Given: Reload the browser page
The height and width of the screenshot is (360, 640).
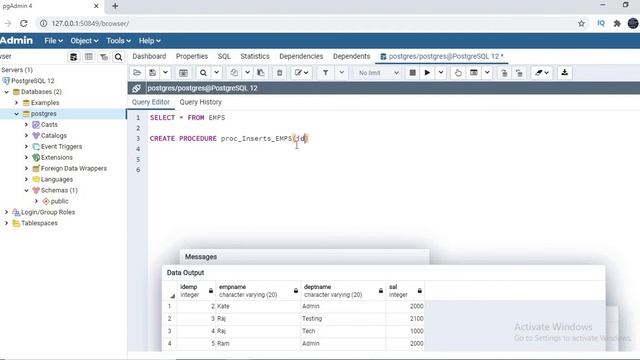Looking at the screenshot, I should pyautogui.click(x=24, y=24).
